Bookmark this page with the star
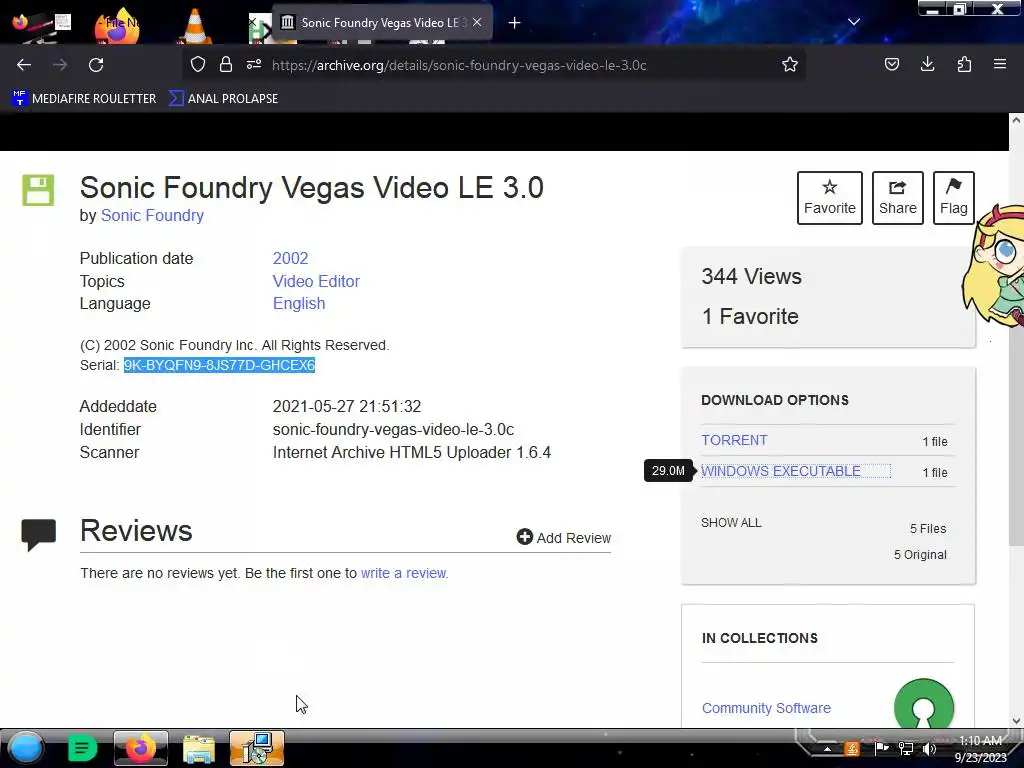Image resolution: width=1024 pixels, height=768 pixels. (790, 64)
